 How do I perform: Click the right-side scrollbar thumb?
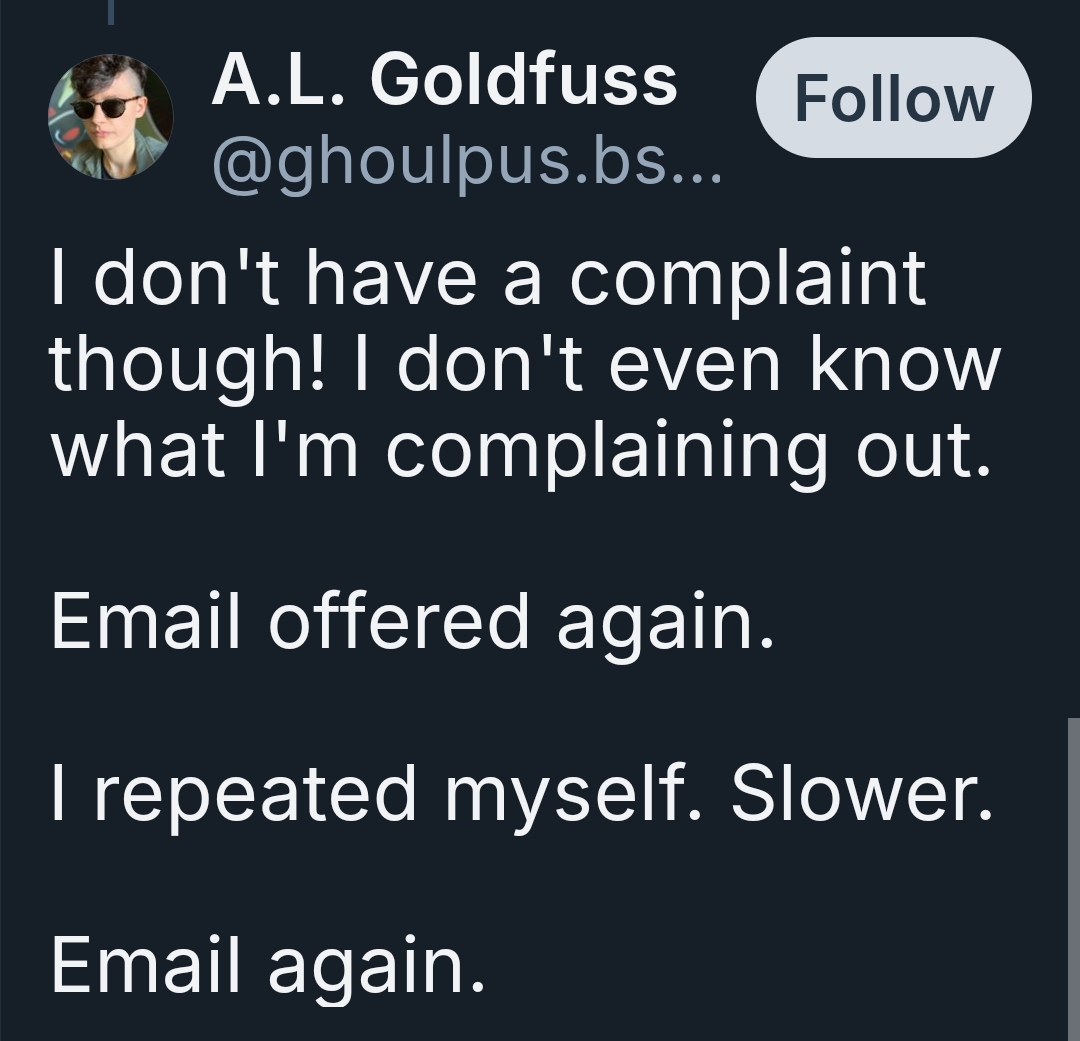click(1074, 879)
